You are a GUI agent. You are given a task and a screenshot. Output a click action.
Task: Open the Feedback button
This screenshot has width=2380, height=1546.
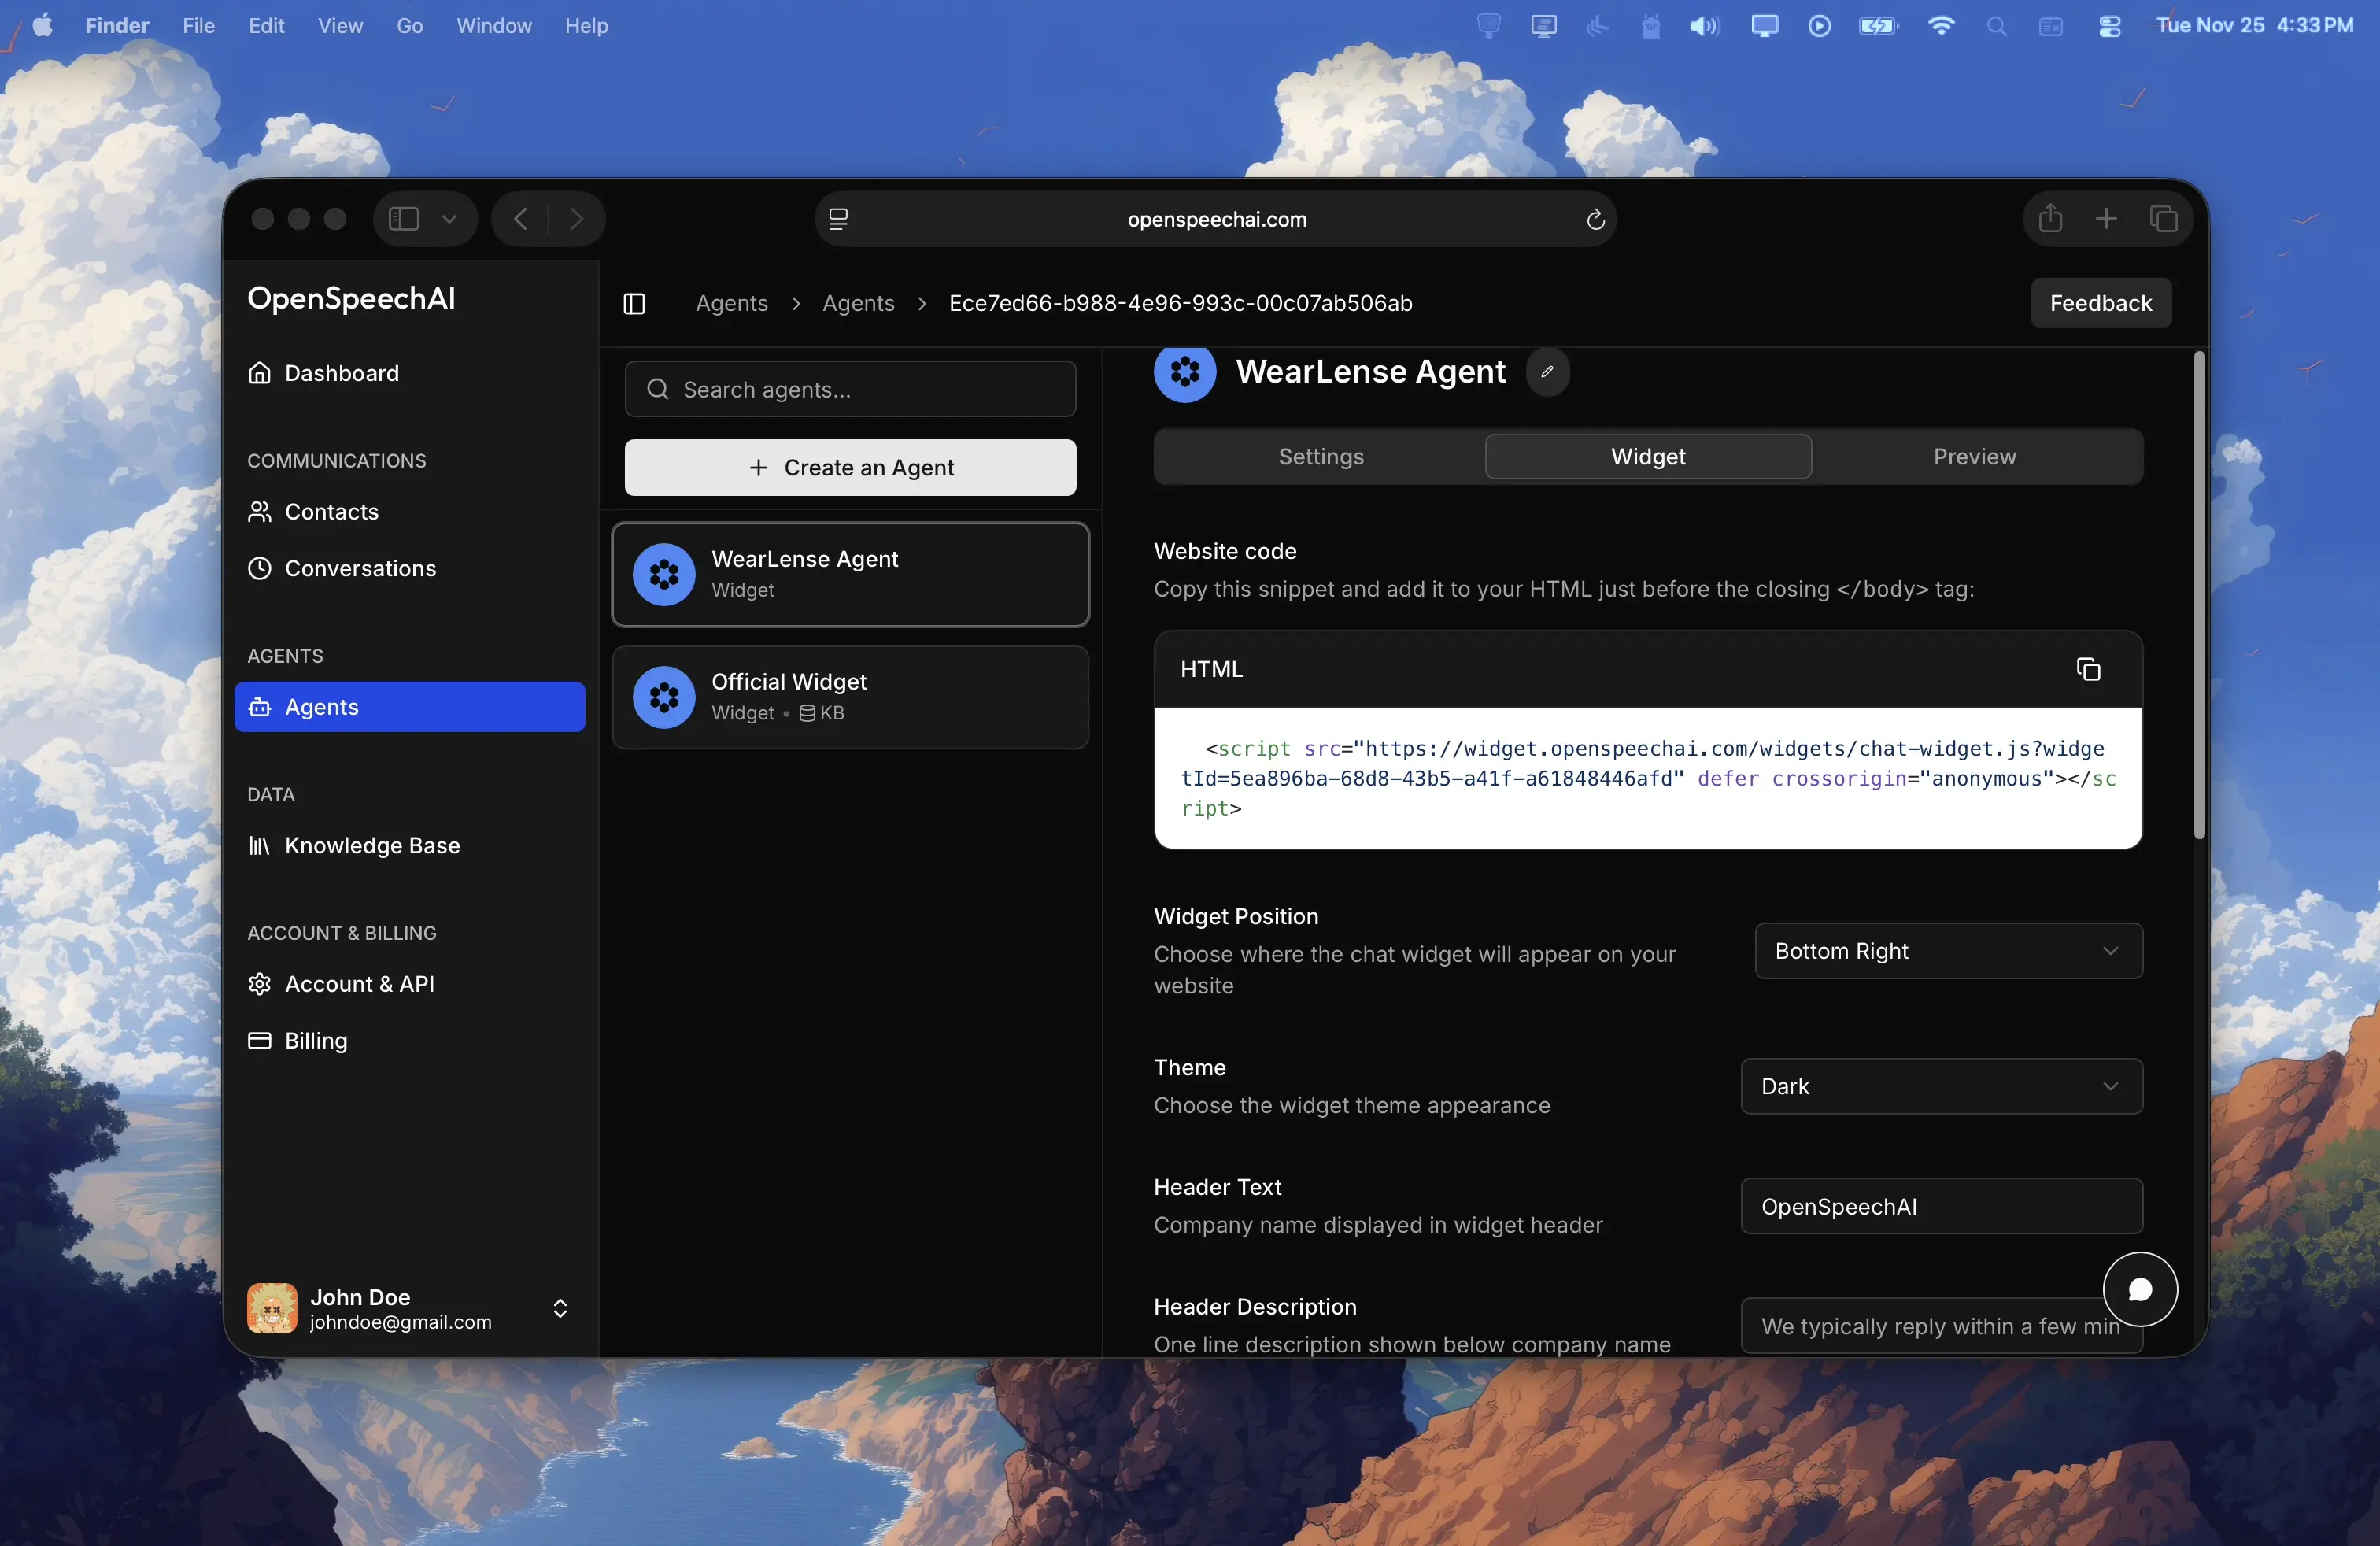2100,303
